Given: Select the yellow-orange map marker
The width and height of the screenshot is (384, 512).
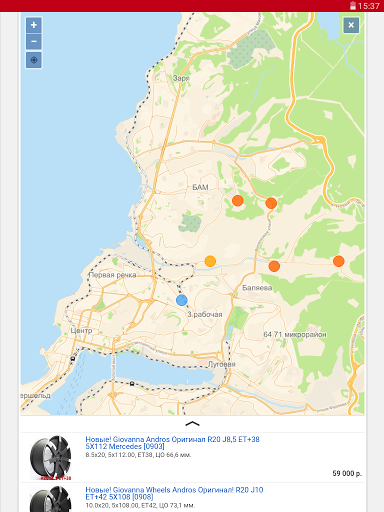Looking at the screenshot, I should click(x=210, y=261).
